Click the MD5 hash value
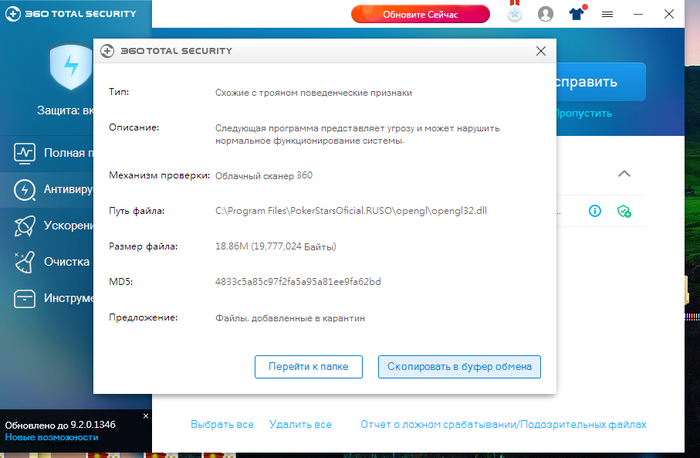700x458 pixels. (x=298, y=282)
